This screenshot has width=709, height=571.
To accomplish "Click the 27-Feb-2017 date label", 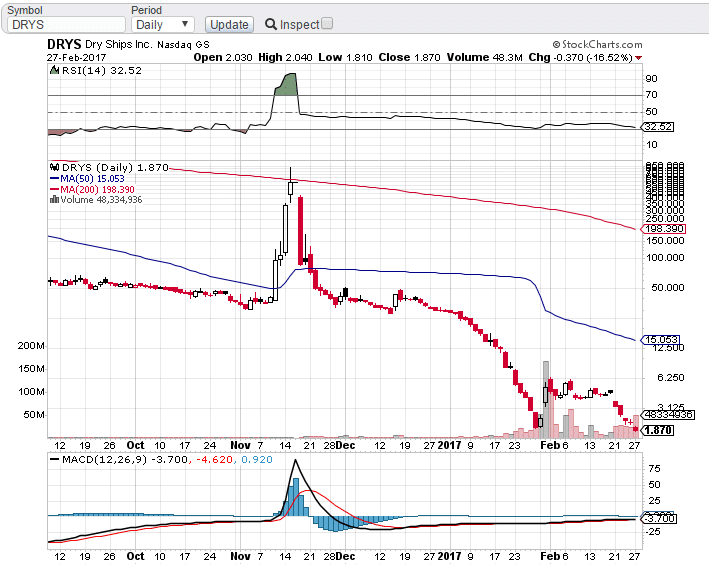I will [76, 58].
